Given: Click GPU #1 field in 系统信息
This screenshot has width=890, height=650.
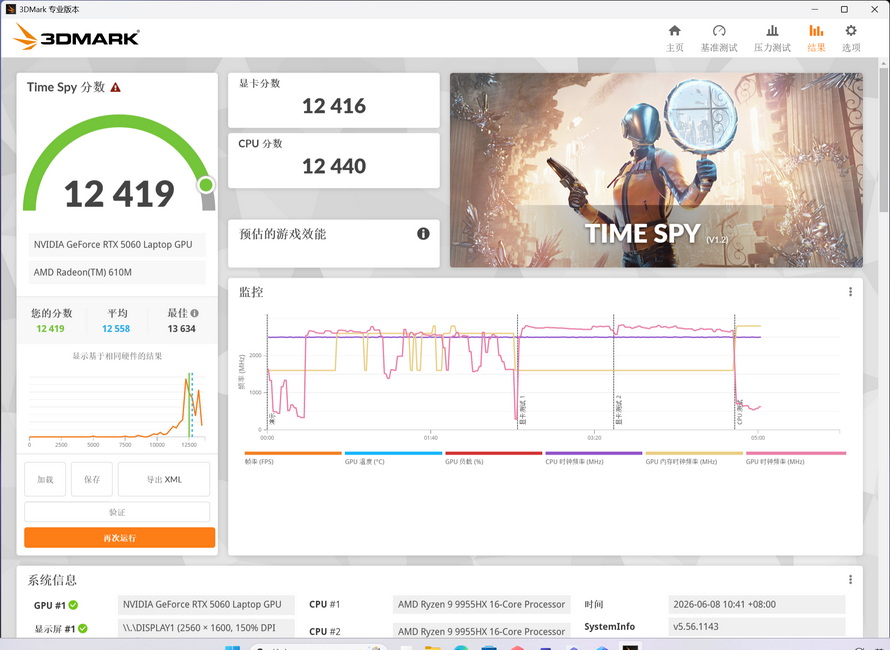Looking at the screenshot, I should 206,605.
